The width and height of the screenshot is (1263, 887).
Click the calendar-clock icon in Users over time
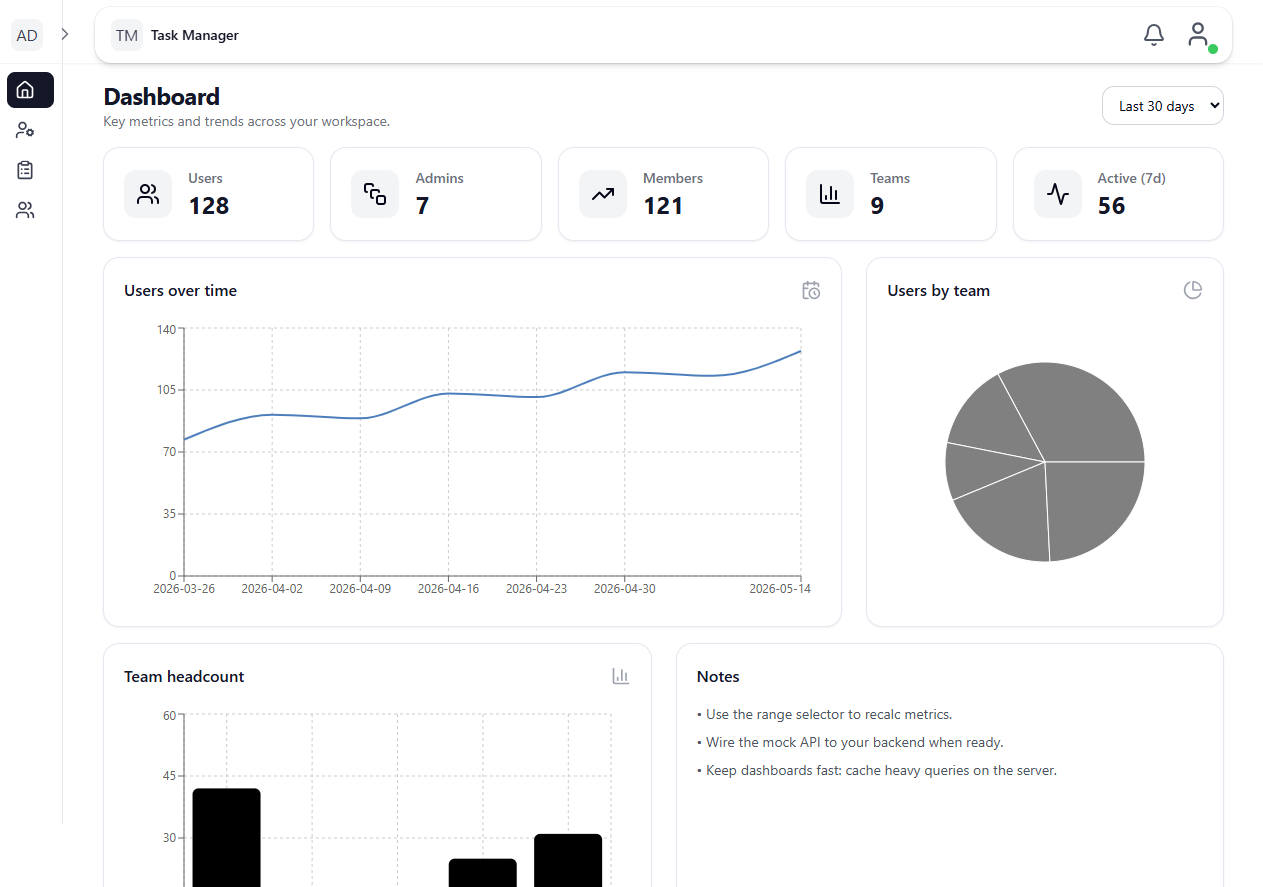point(811,291)
